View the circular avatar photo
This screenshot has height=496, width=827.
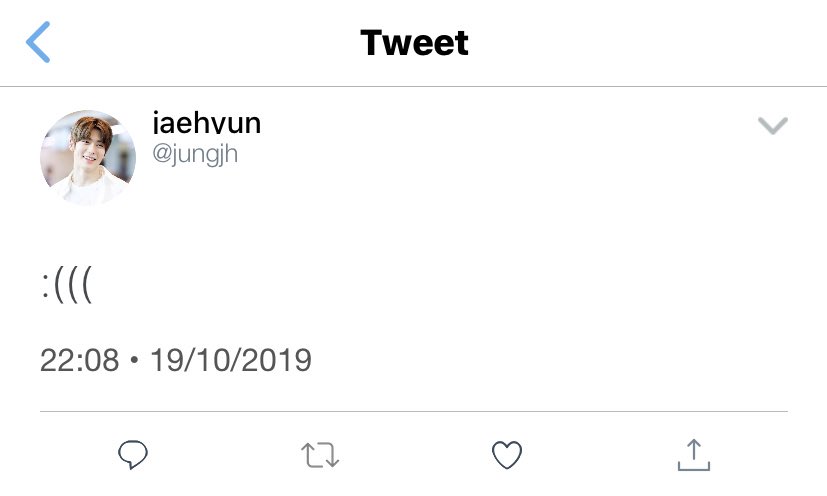pos(88,157)
